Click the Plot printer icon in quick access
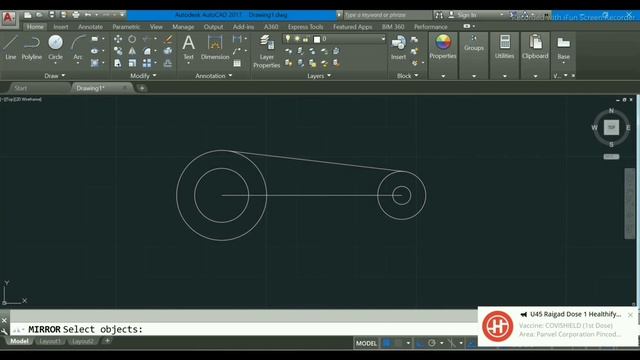This screenshot has height=360, width=640. (76, 15)
